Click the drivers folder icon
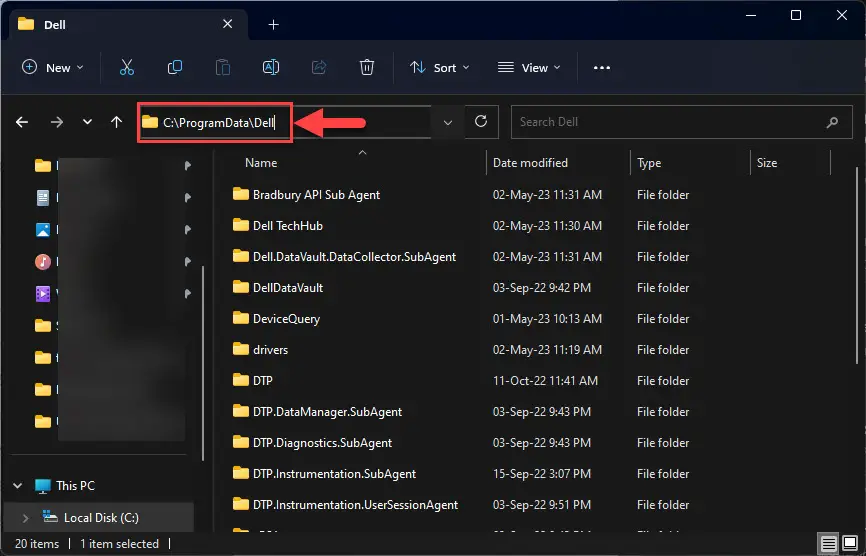 coord(240,349)
